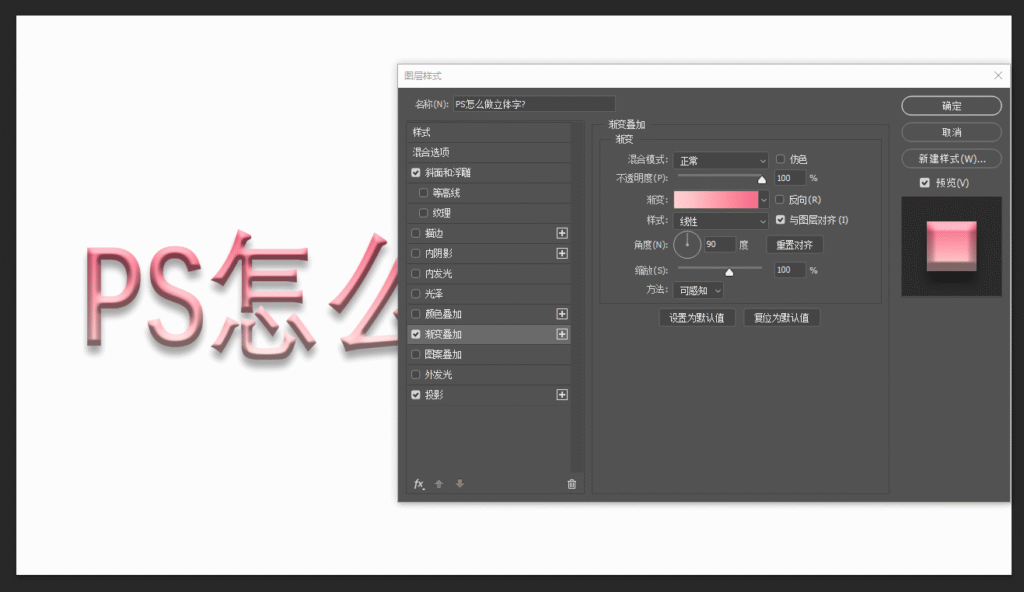Click the angle value field 90
1024x592 pixels.
pos(720,244)
